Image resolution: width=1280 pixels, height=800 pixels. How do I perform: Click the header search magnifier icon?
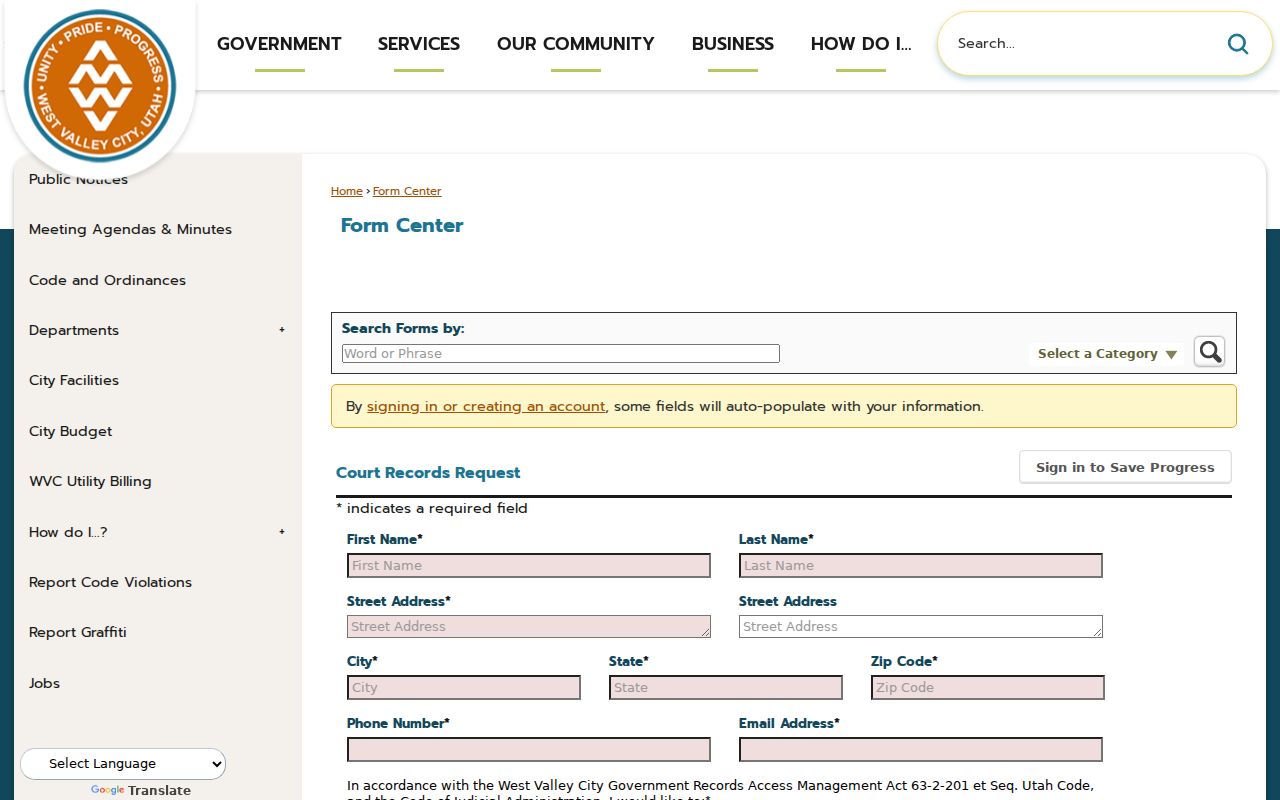[x=1238, y=43]
